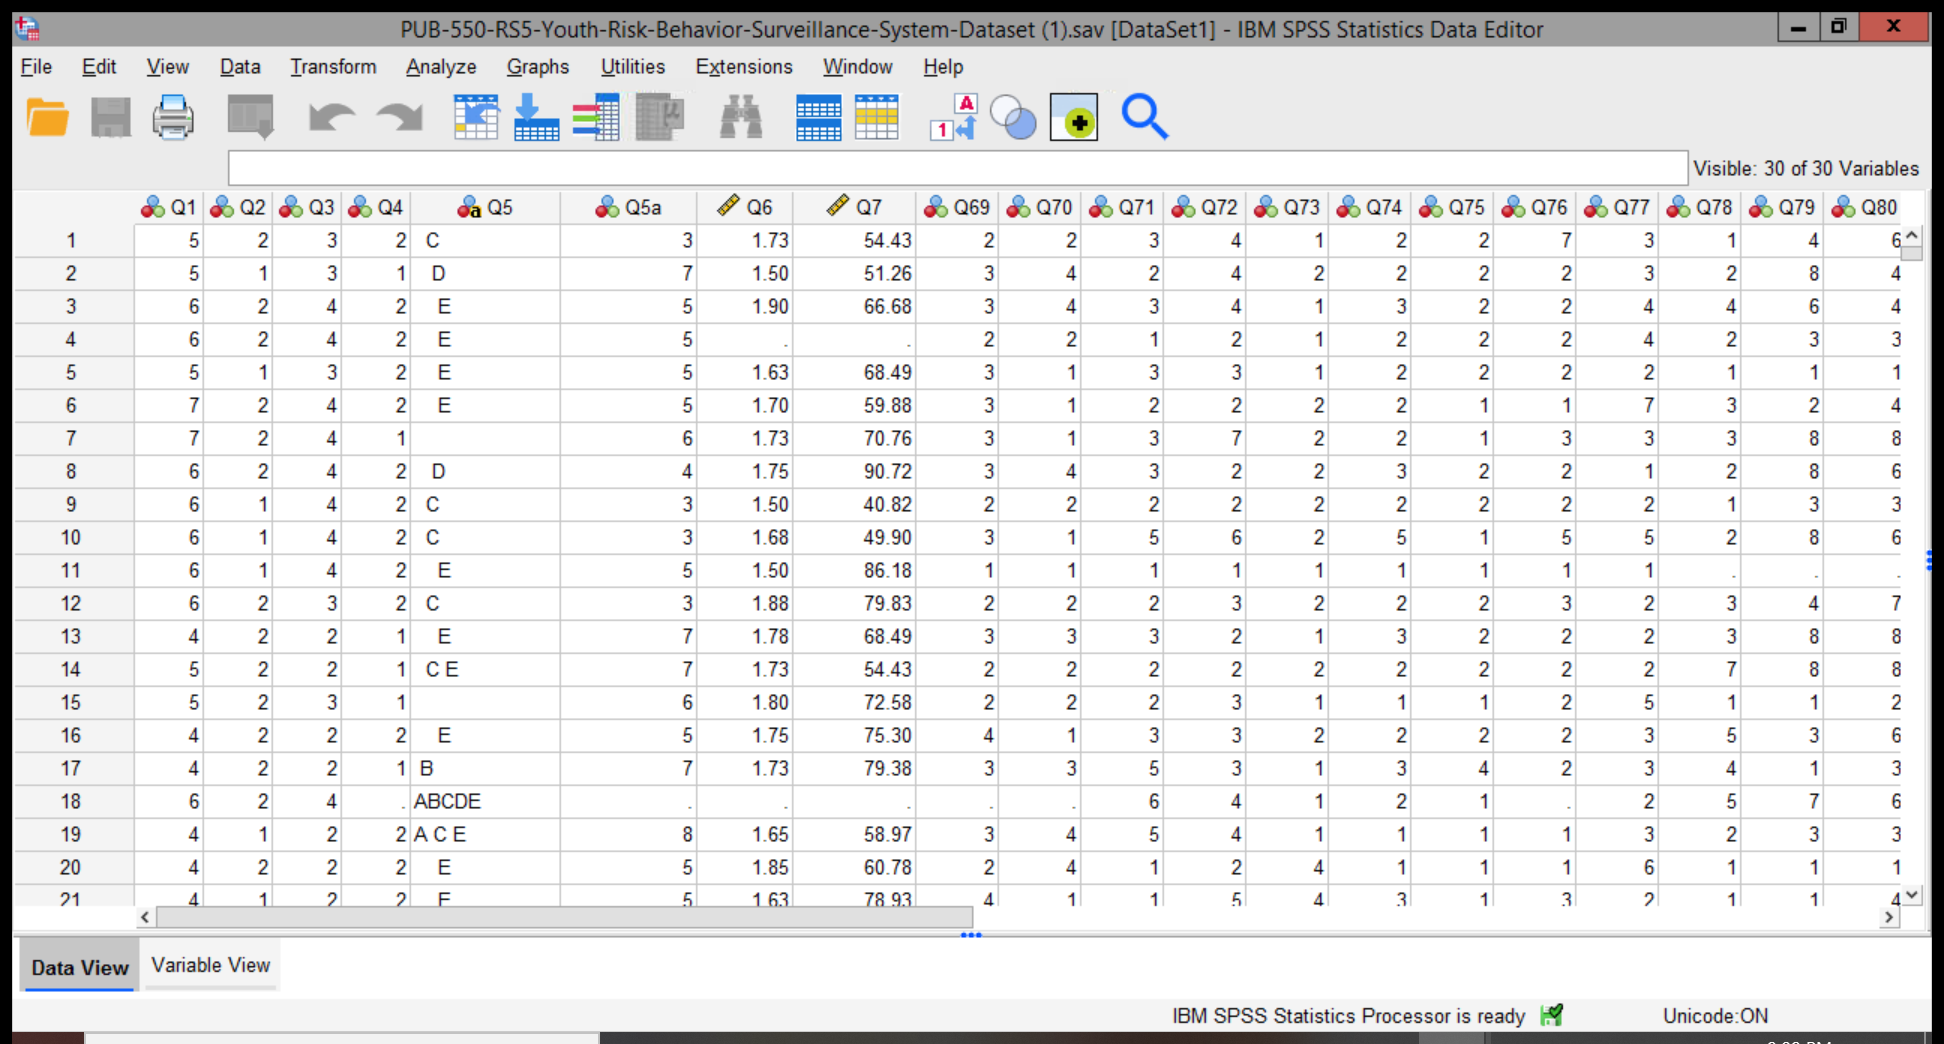Open the Edit menu
The image size is (1944, 1044).
(99, 67)
